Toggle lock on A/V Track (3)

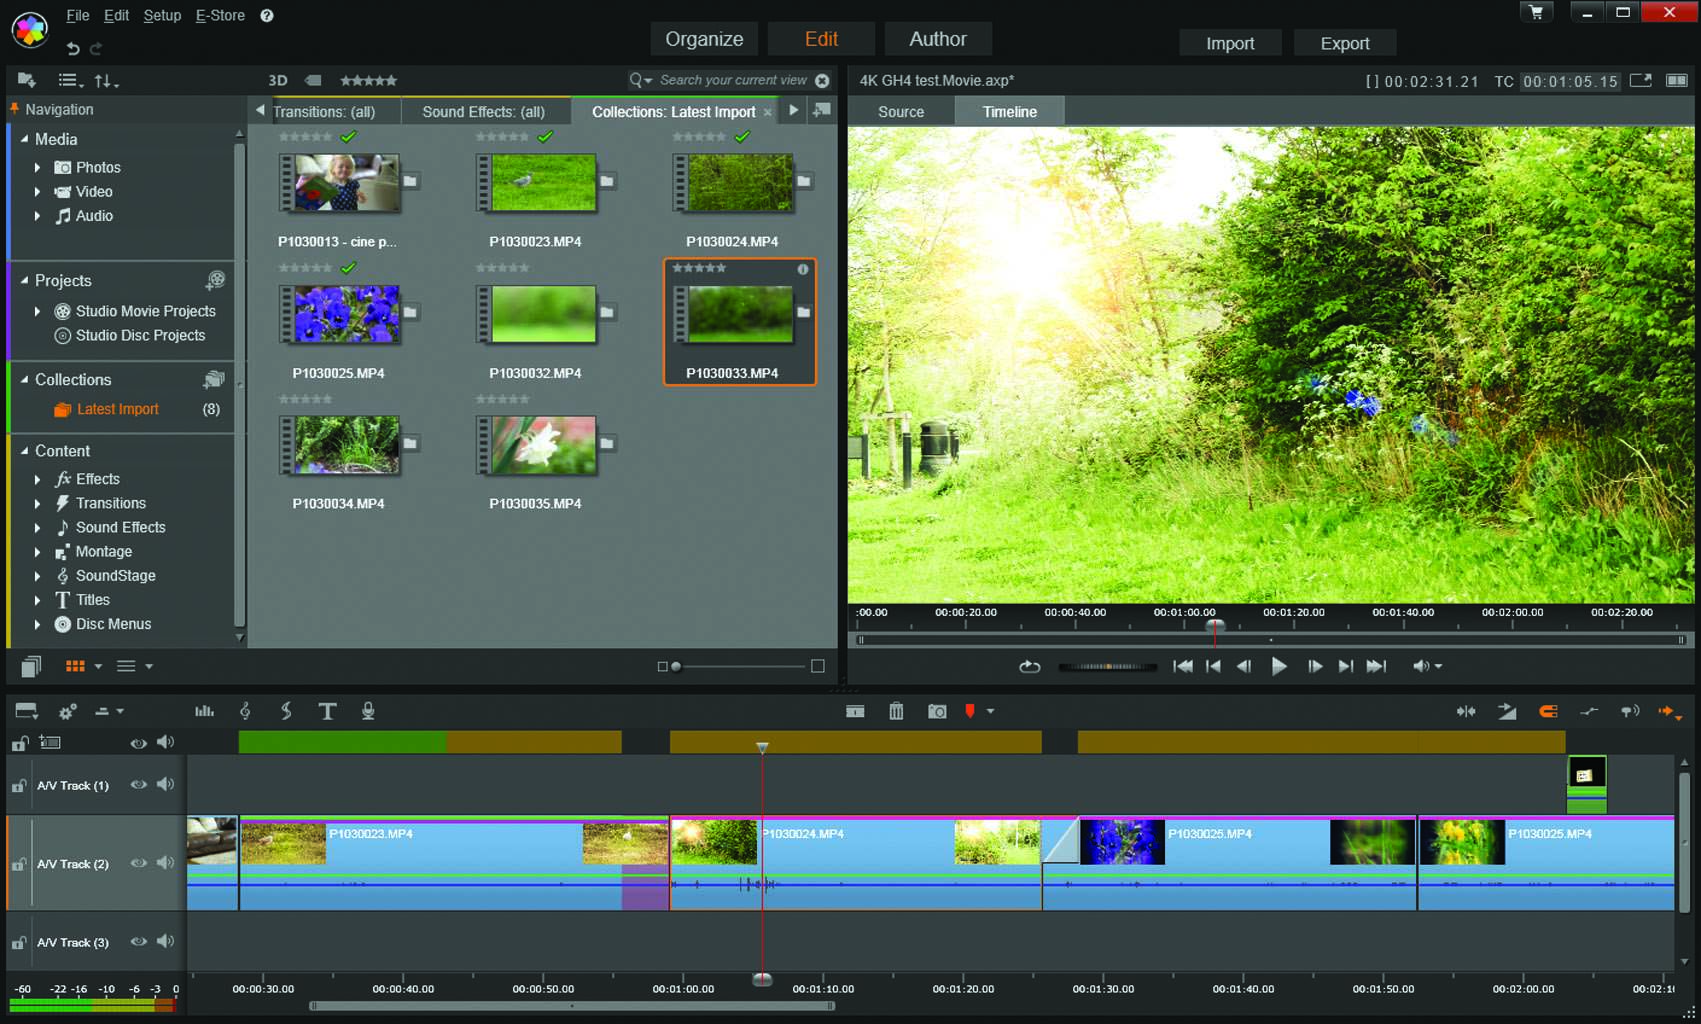(x=19, y=943)
